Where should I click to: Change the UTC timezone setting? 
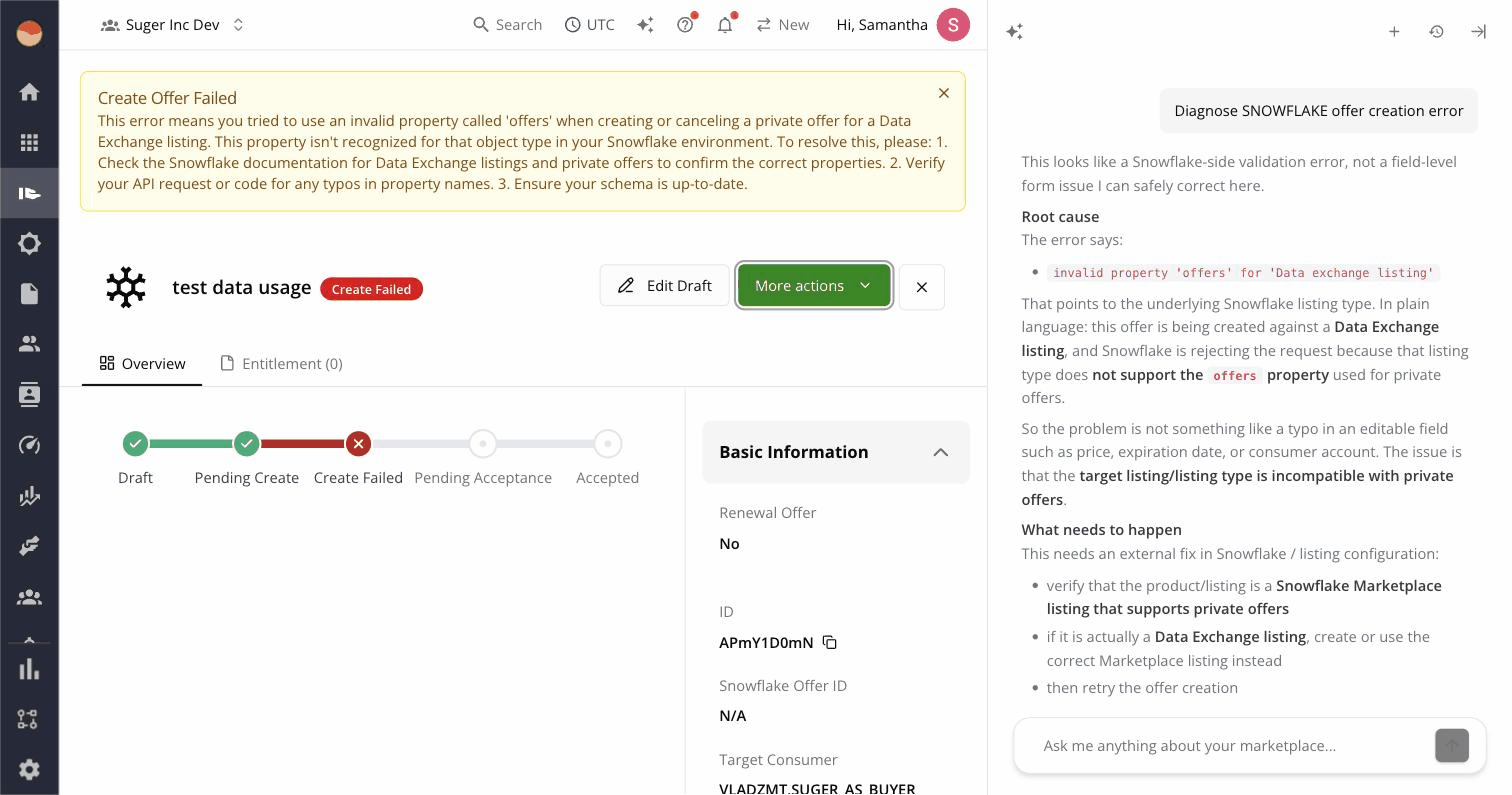[590, 25]
